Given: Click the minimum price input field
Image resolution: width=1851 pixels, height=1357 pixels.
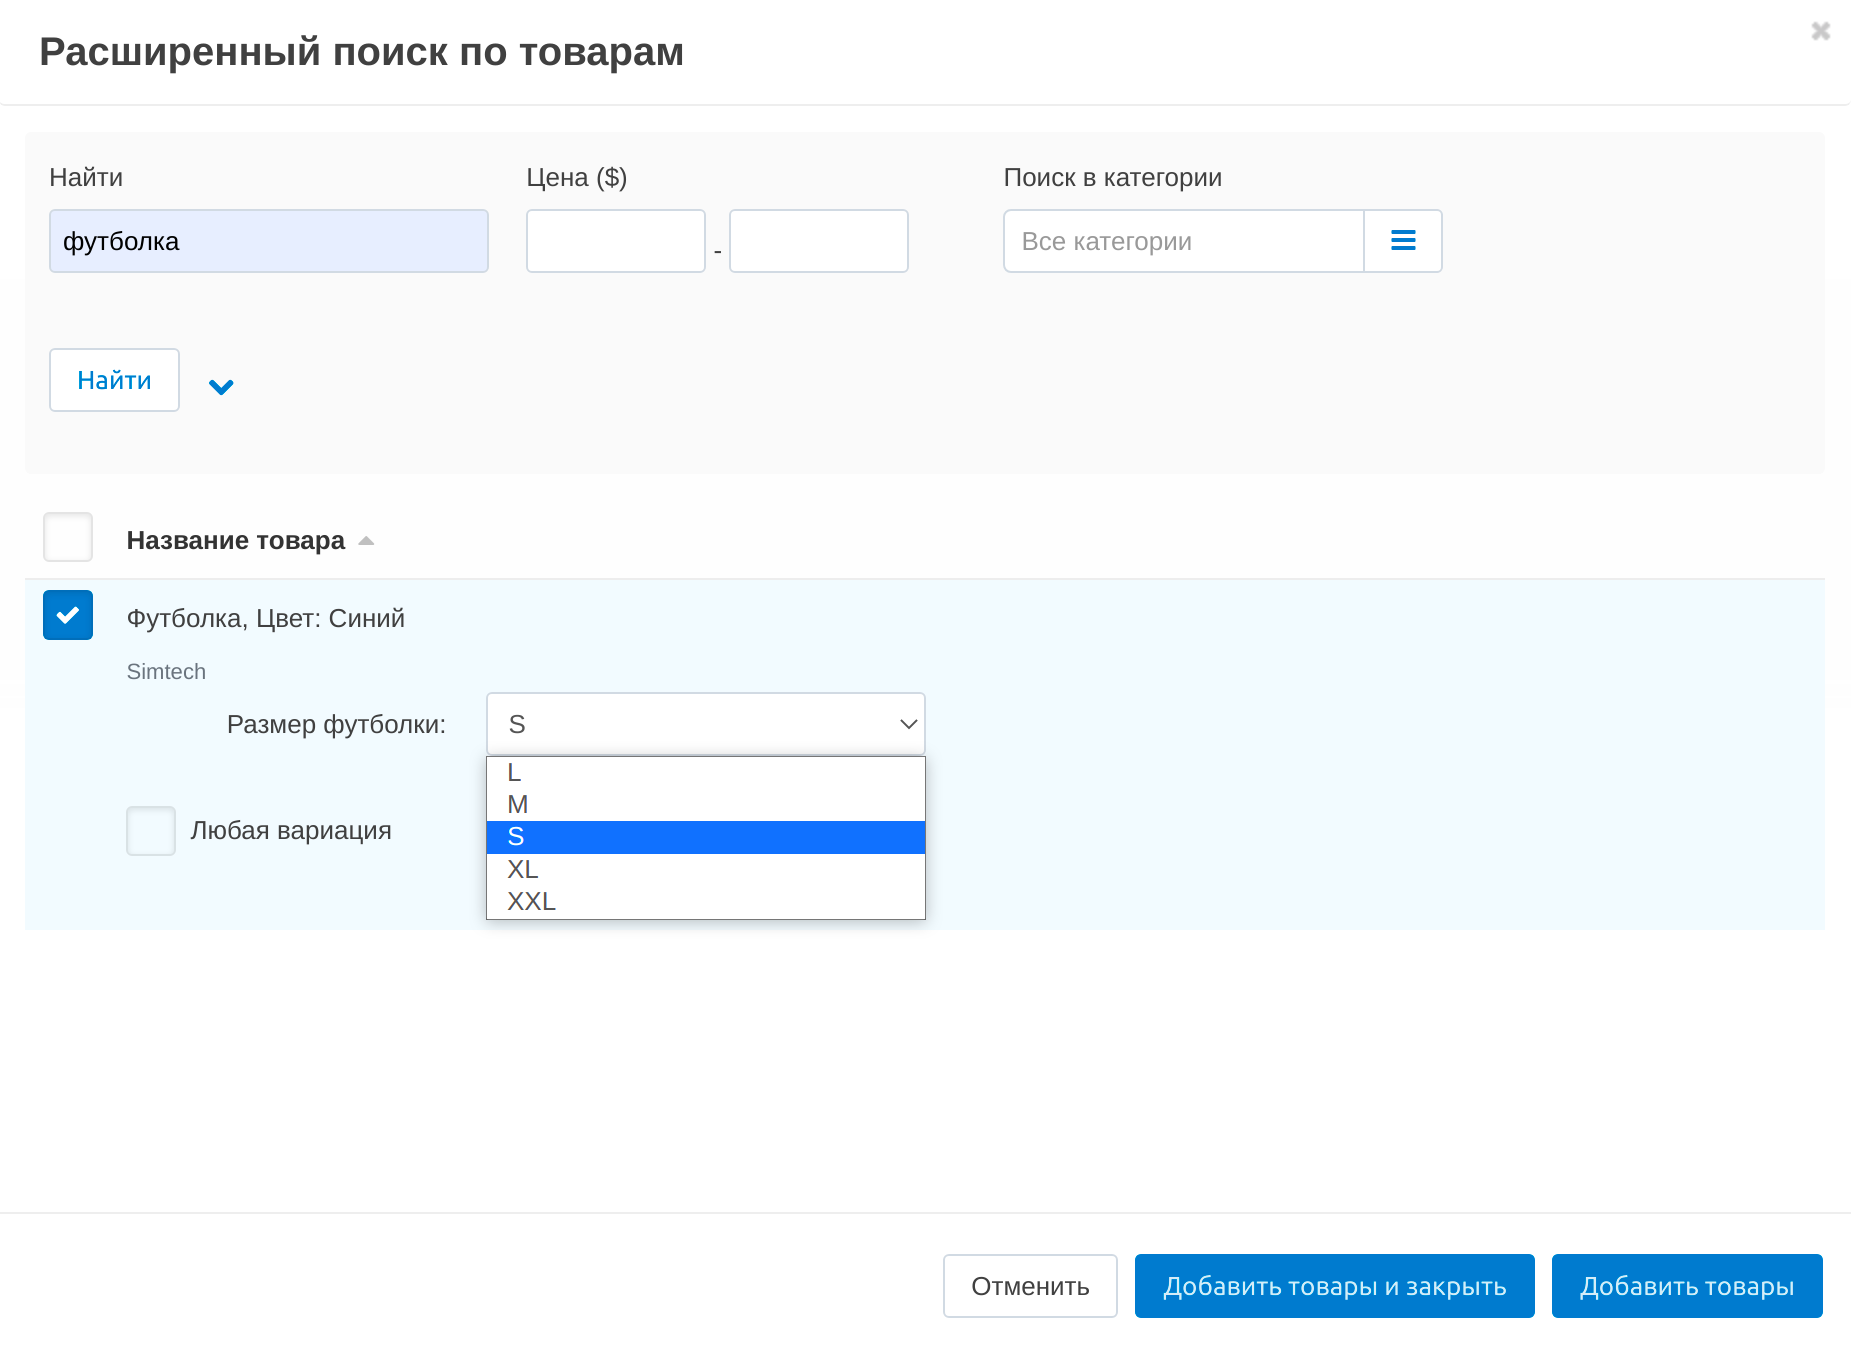Looking at the screenshot, I should (x=615, y=241).
